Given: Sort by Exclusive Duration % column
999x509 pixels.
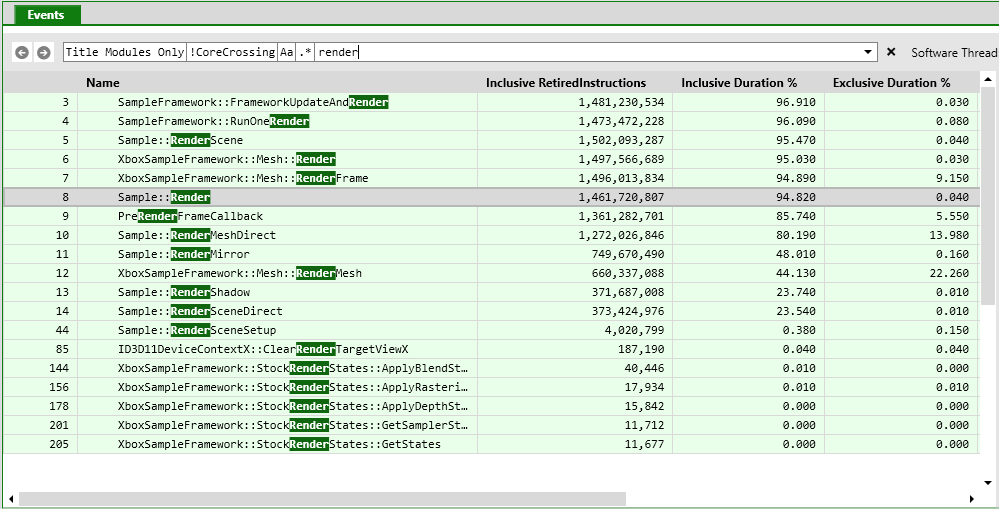Looking at the screenshot, I should (x=891, y=83).
